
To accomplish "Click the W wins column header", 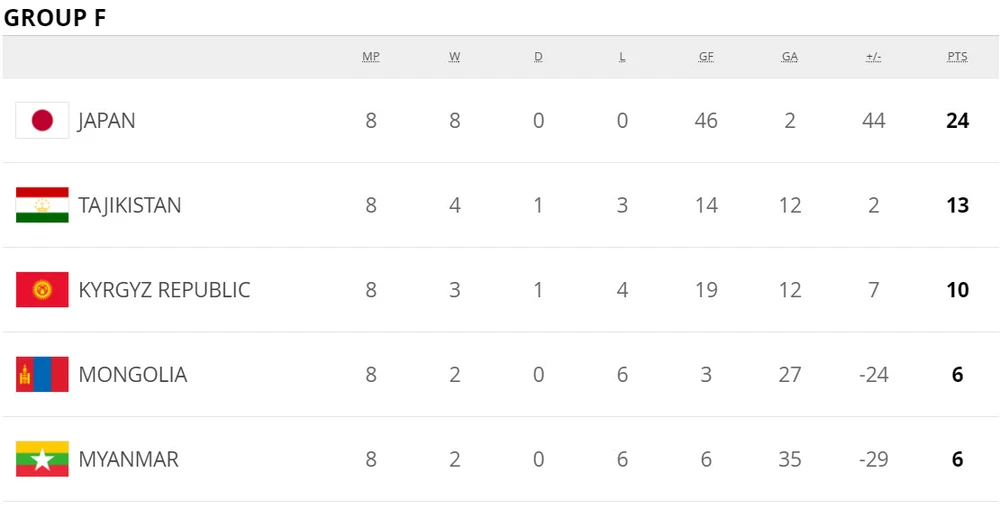I will [455, 57].
